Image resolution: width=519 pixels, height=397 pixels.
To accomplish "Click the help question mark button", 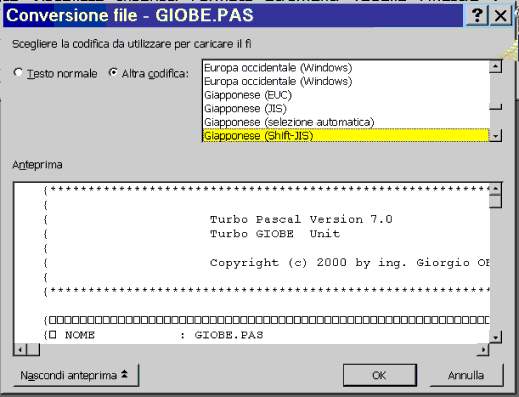I will coord(477,16).
